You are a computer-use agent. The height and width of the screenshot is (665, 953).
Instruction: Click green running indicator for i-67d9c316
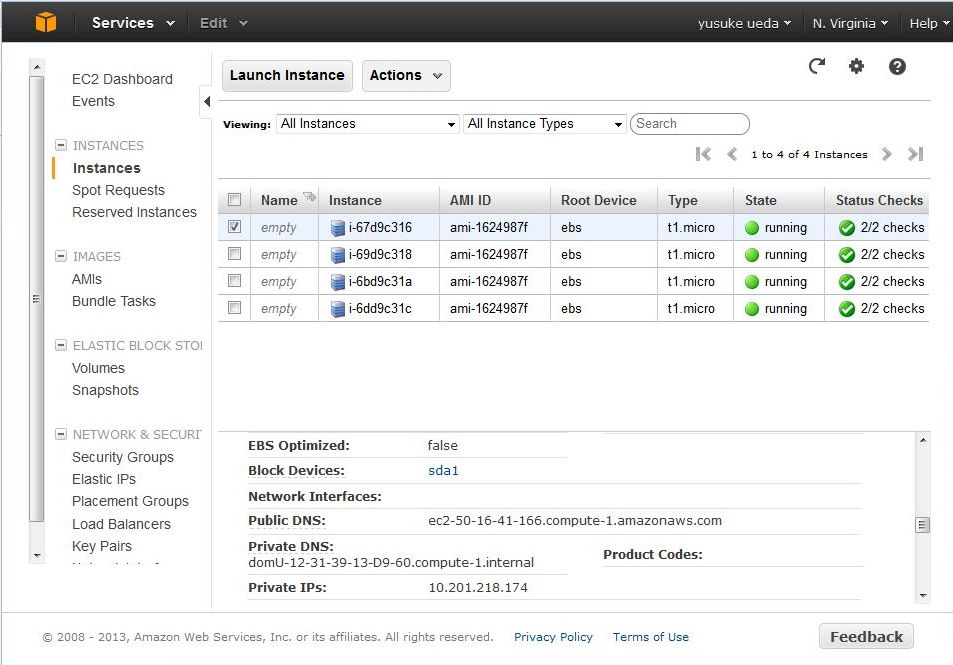[752, 228]
